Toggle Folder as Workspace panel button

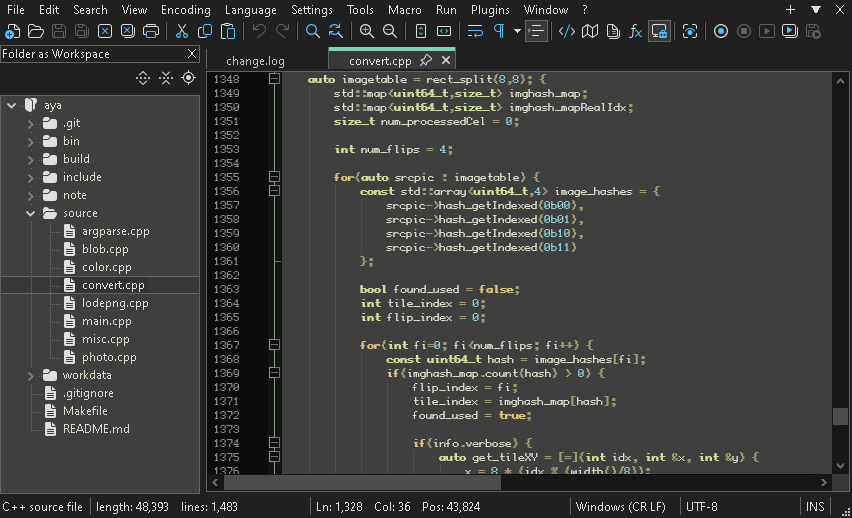659,31
